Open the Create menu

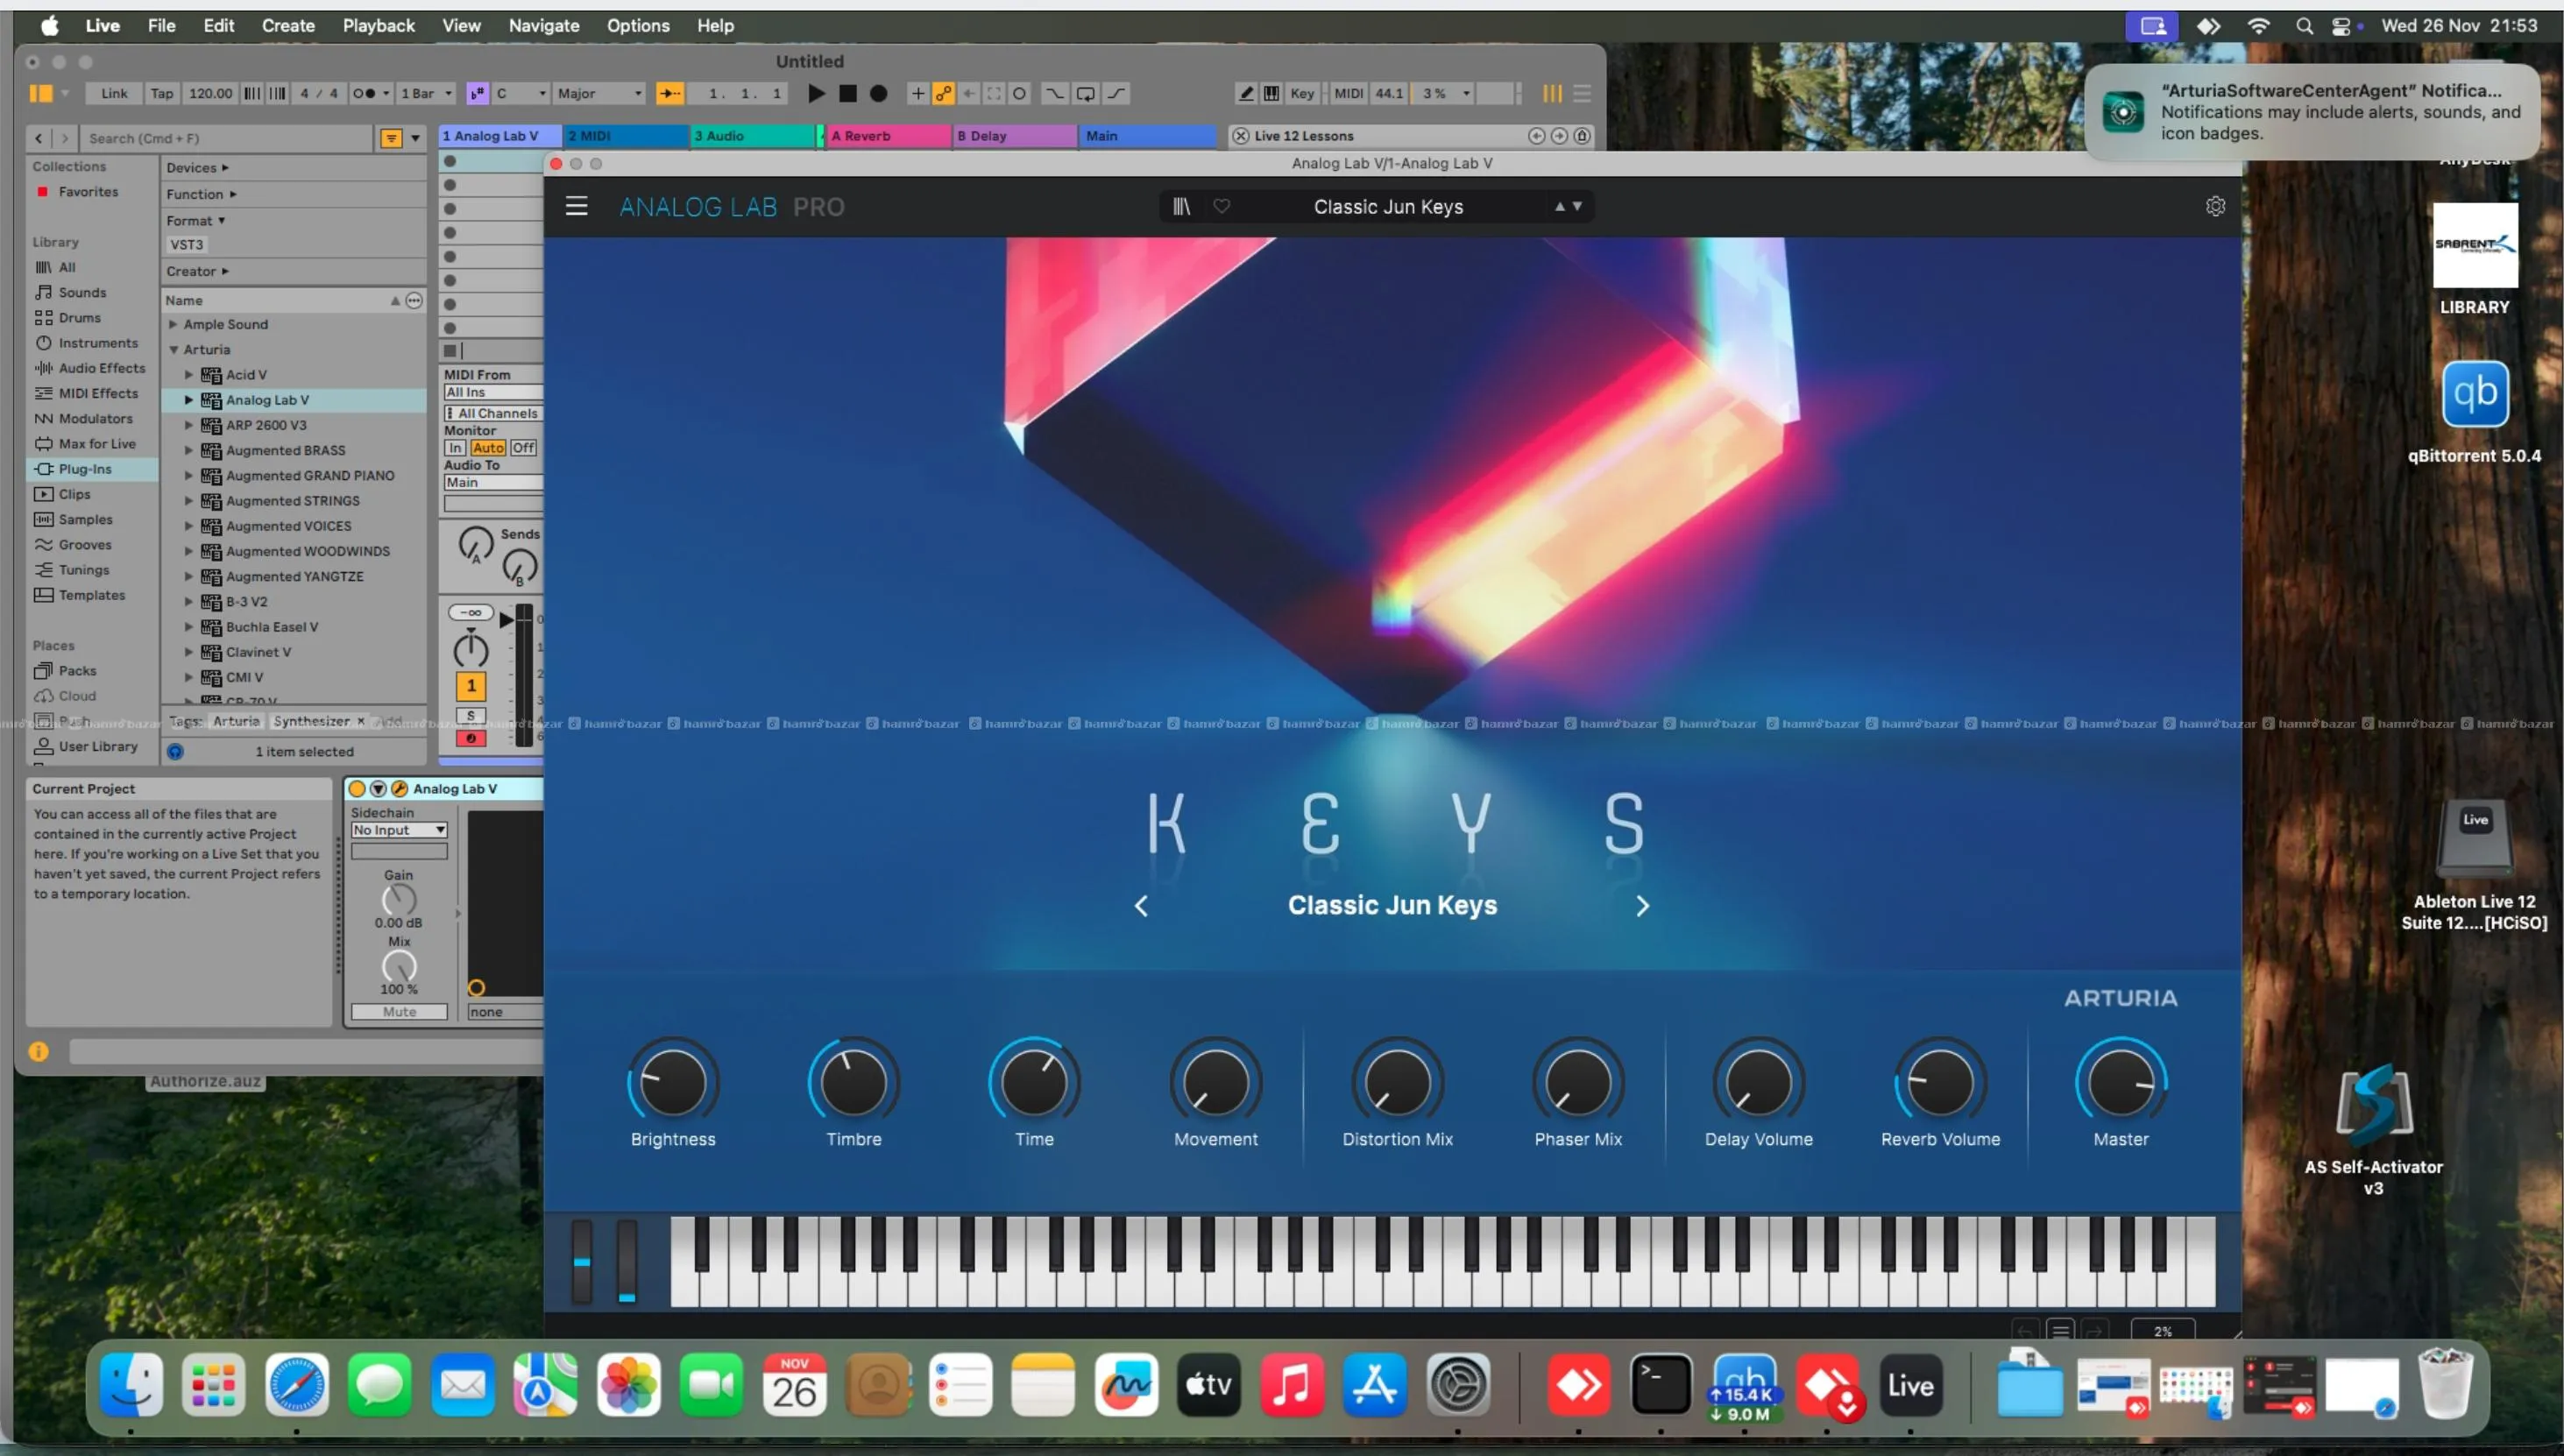click(288, 25)
